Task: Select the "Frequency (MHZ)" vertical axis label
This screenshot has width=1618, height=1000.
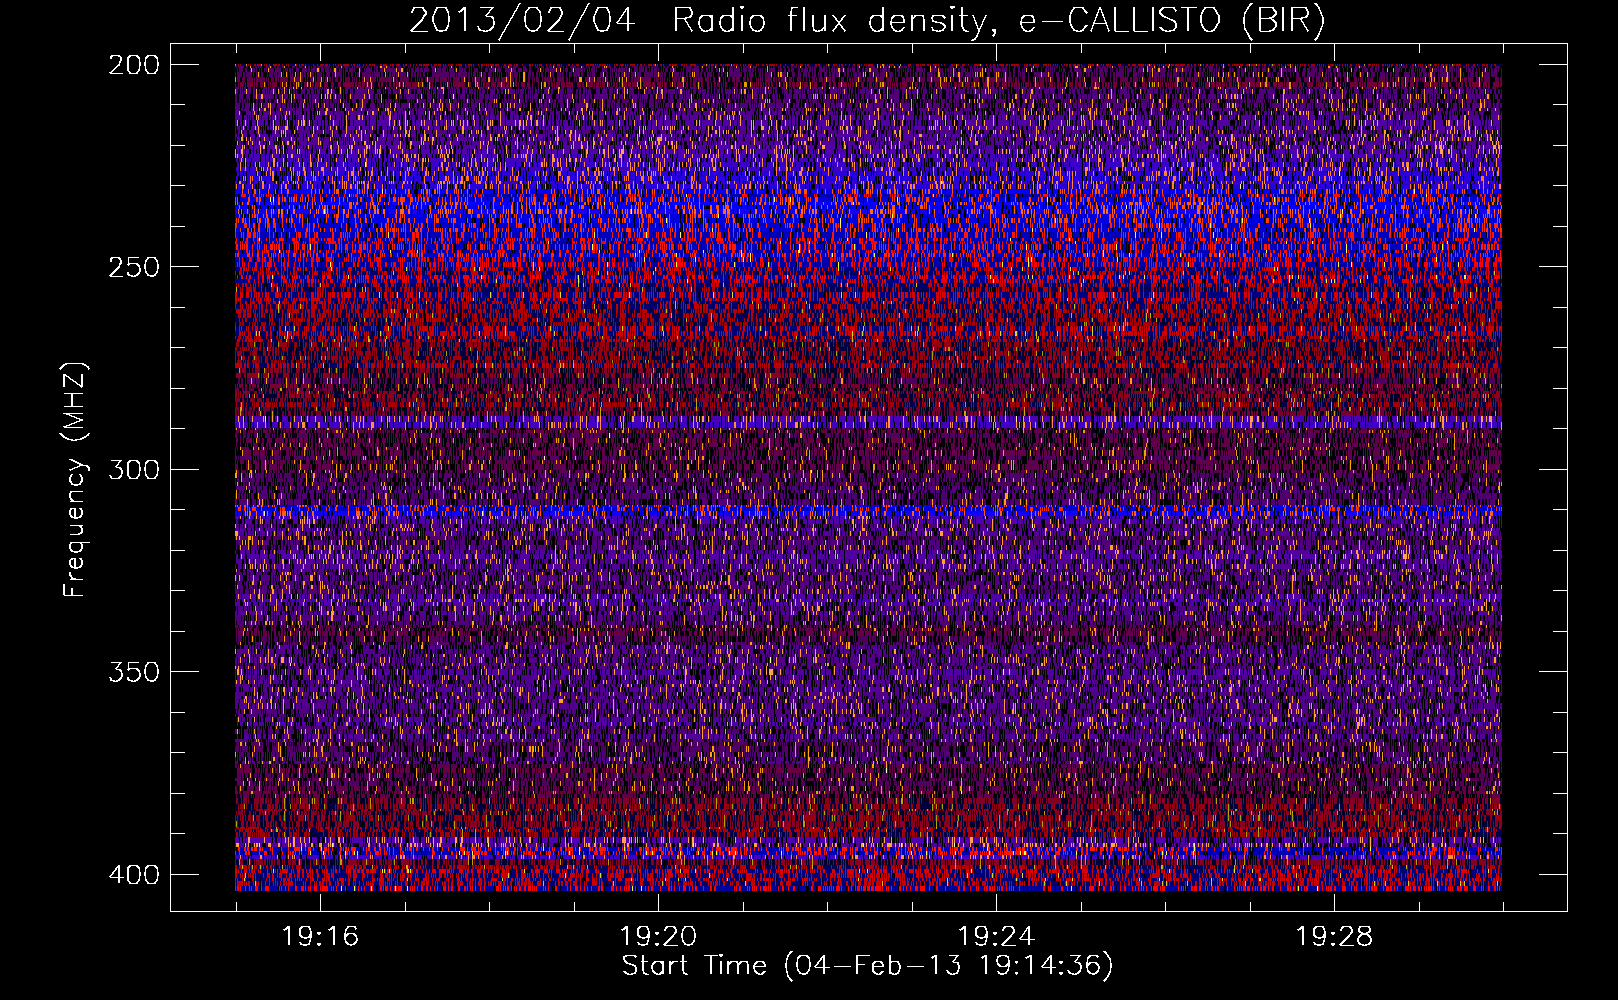Action: [75, 480]
